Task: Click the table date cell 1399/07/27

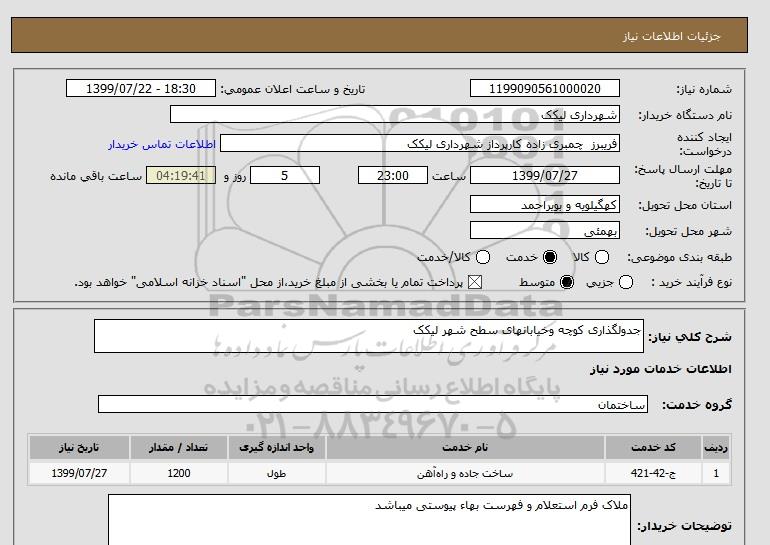Action: pos(79,473)
